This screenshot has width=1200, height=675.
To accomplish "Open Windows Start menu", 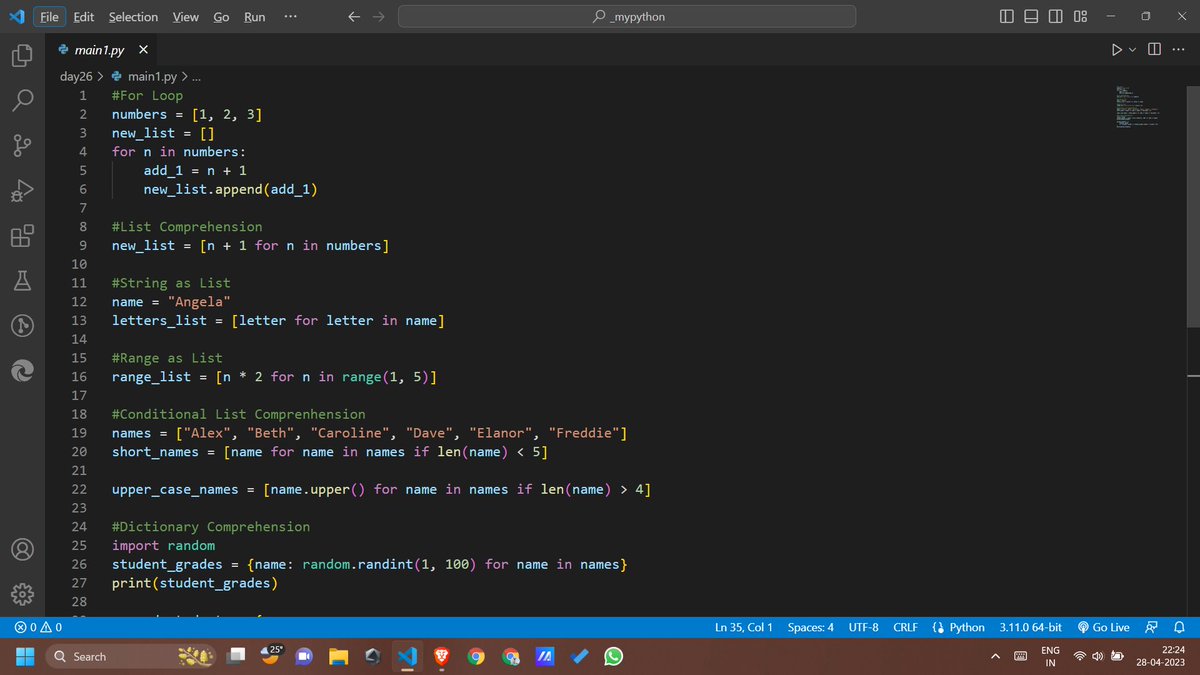I will click(x=23, y=656).
